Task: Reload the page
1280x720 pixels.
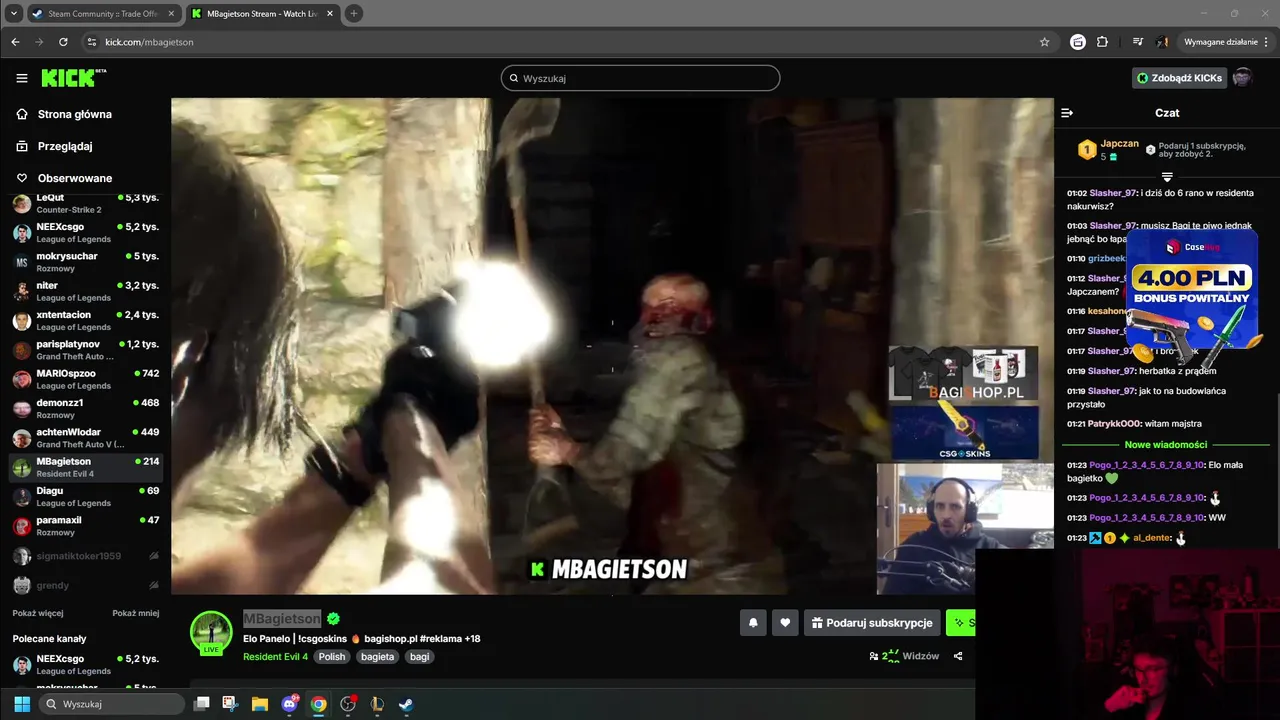Action: pos(63,42)
